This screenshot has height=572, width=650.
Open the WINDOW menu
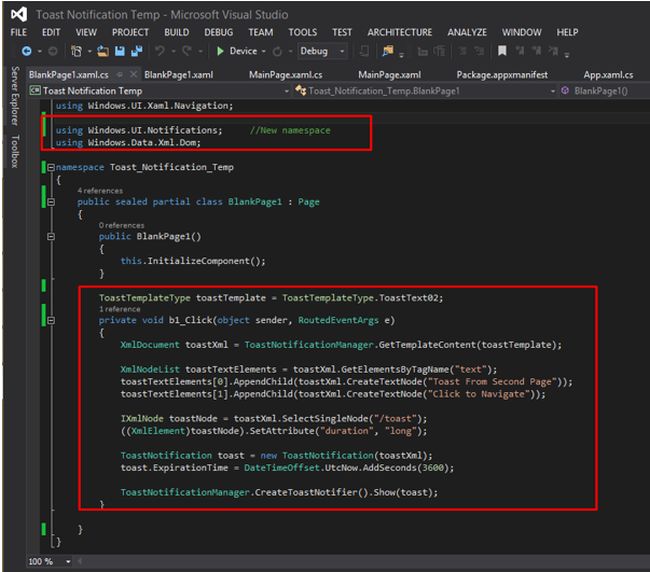[522, 32]
